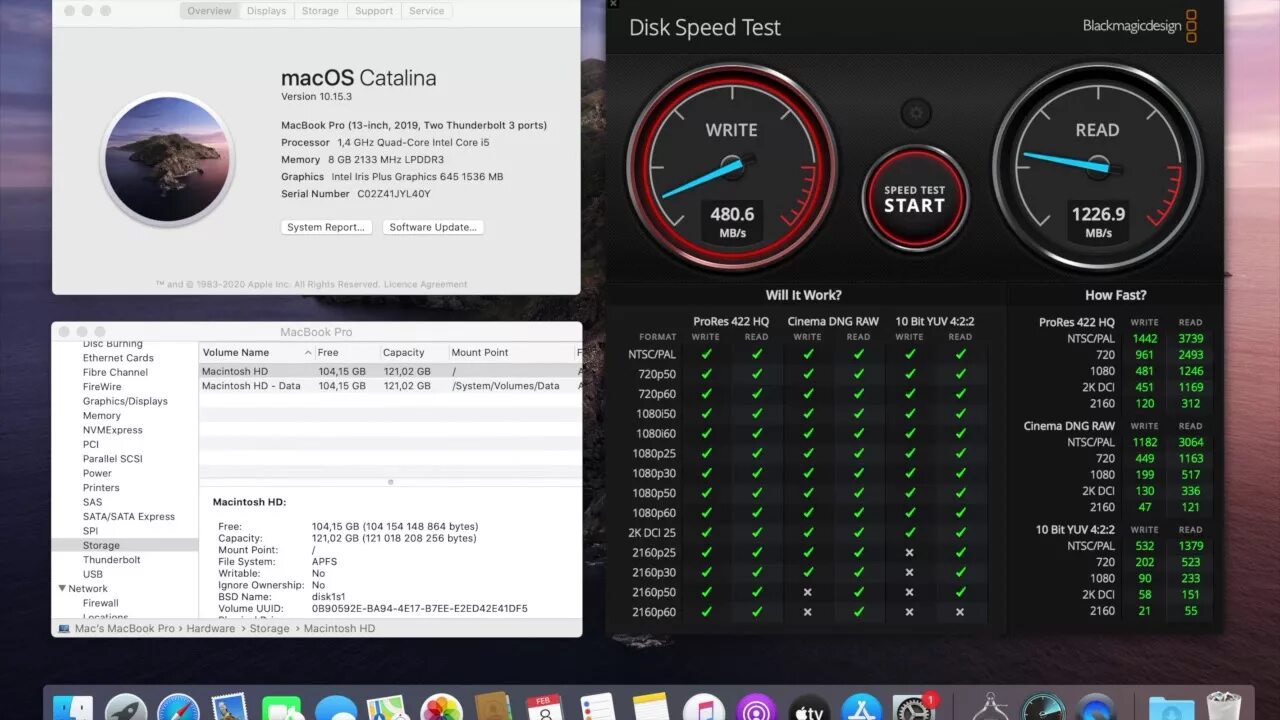Select Storage item in System Report sidebar

point(125,546)
